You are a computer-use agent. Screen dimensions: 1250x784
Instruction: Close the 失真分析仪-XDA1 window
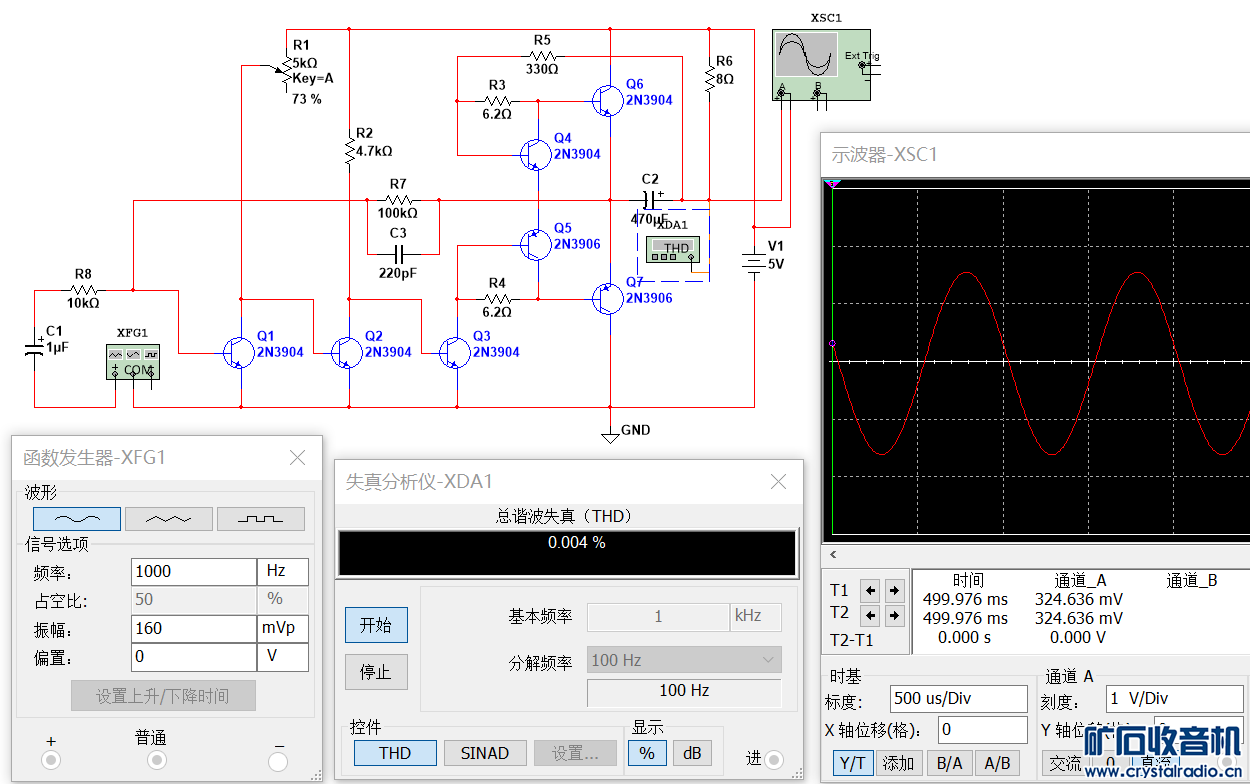point(778,482)
